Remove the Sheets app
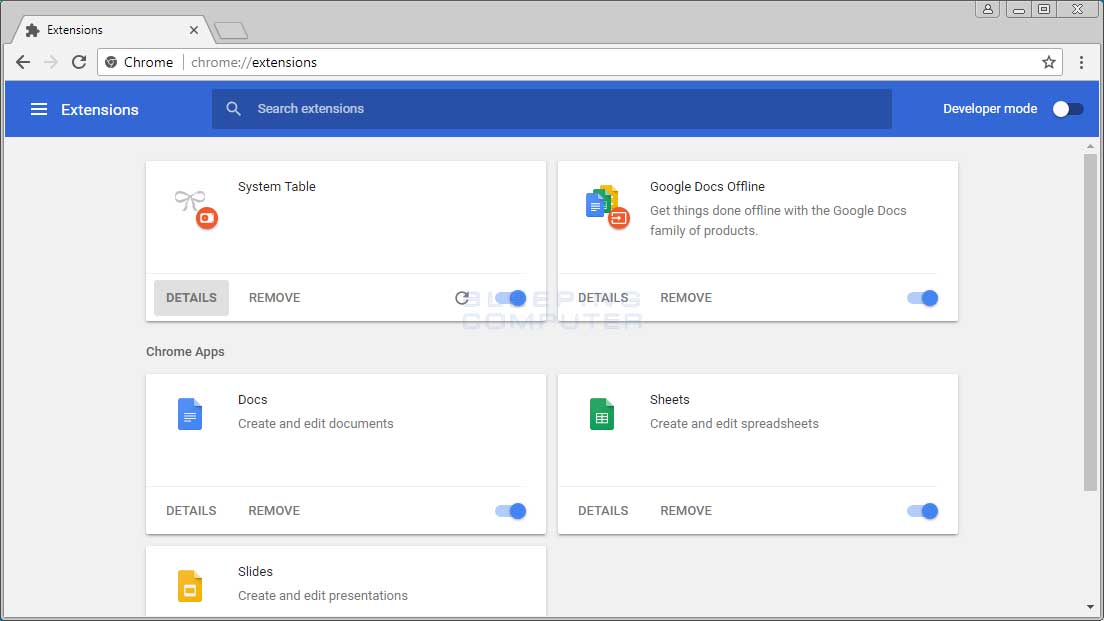This screenshot has height=621, width=1104. tap(686, 511)
